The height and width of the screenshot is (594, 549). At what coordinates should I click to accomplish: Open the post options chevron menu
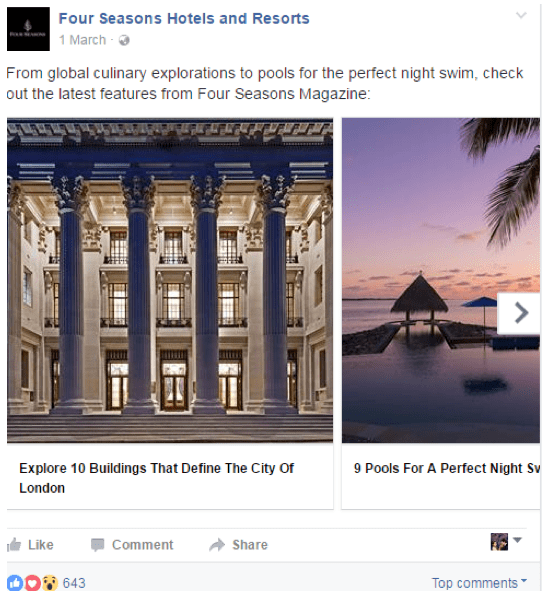[521, 15]
